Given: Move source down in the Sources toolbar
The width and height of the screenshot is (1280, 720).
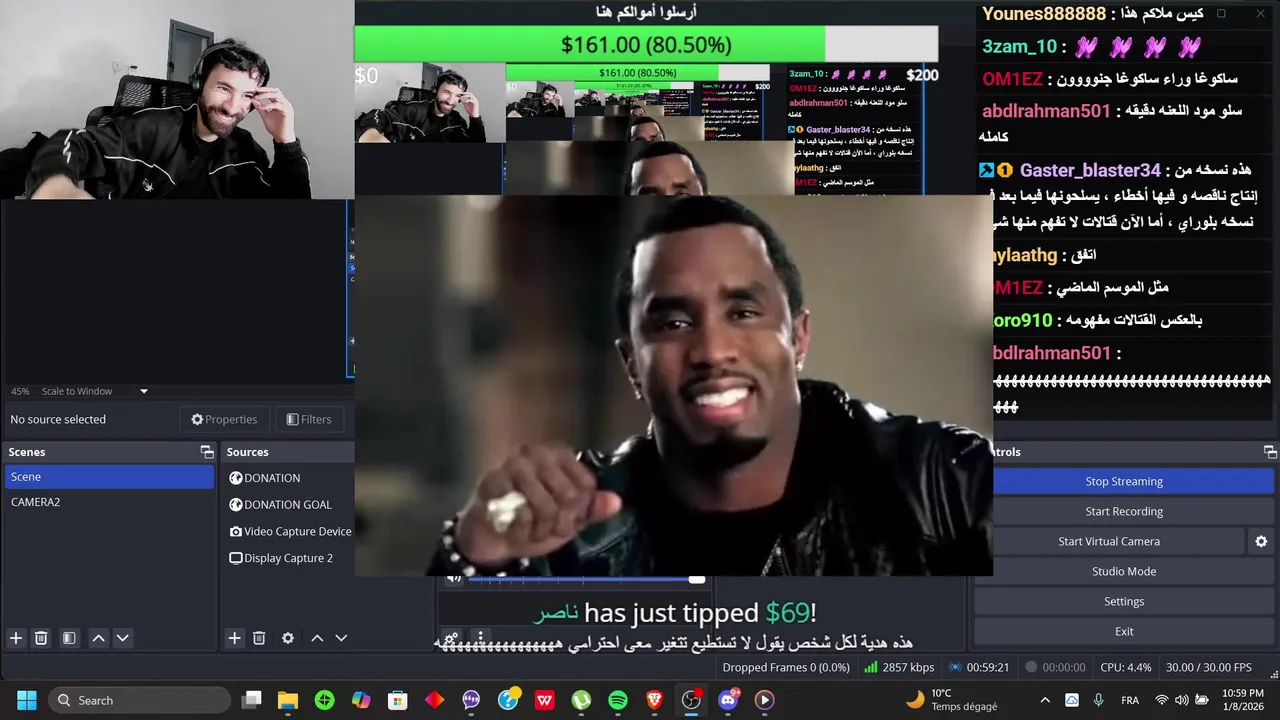Looking at the screenshot, I should (x=341, y=638).
